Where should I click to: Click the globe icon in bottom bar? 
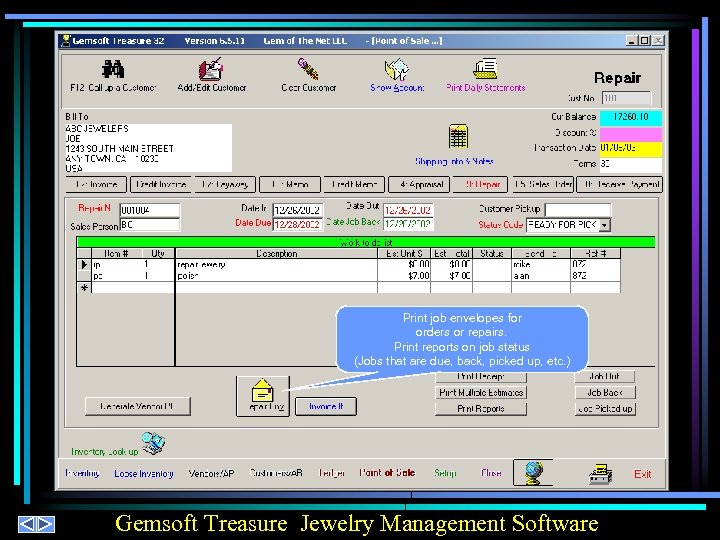coord(533,472)
